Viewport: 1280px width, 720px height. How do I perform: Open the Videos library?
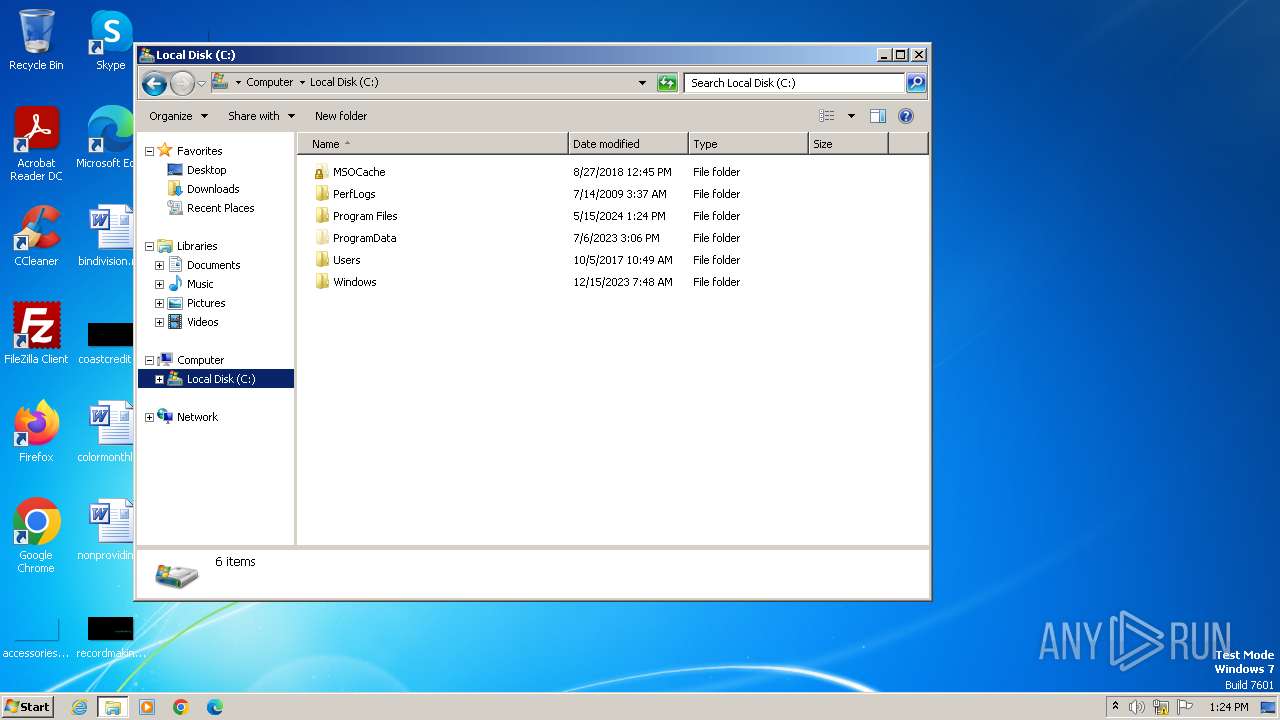202,322
